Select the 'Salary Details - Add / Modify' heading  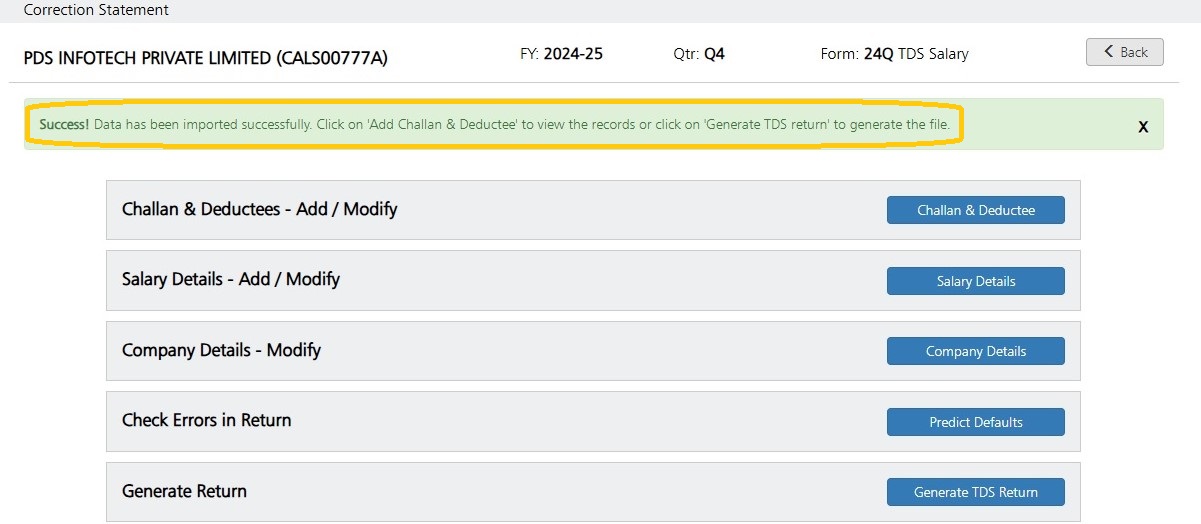[x=231, y=280]
